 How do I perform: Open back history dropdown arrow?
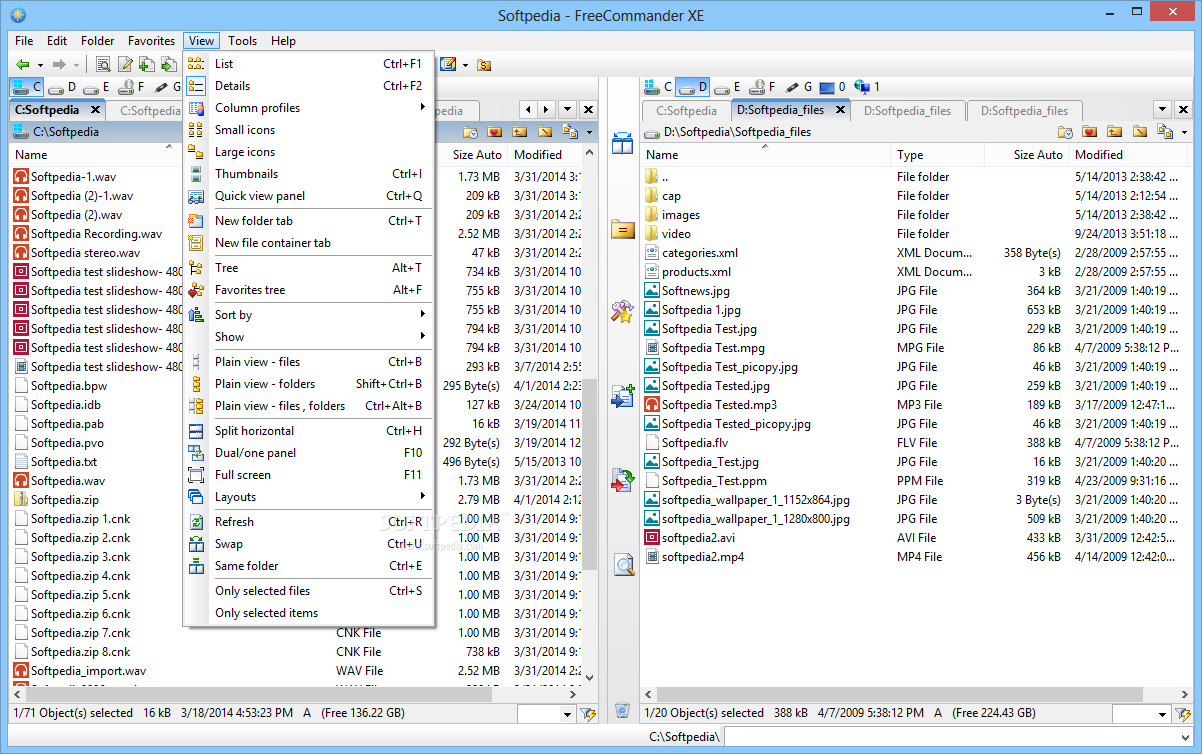coord(40,65)
